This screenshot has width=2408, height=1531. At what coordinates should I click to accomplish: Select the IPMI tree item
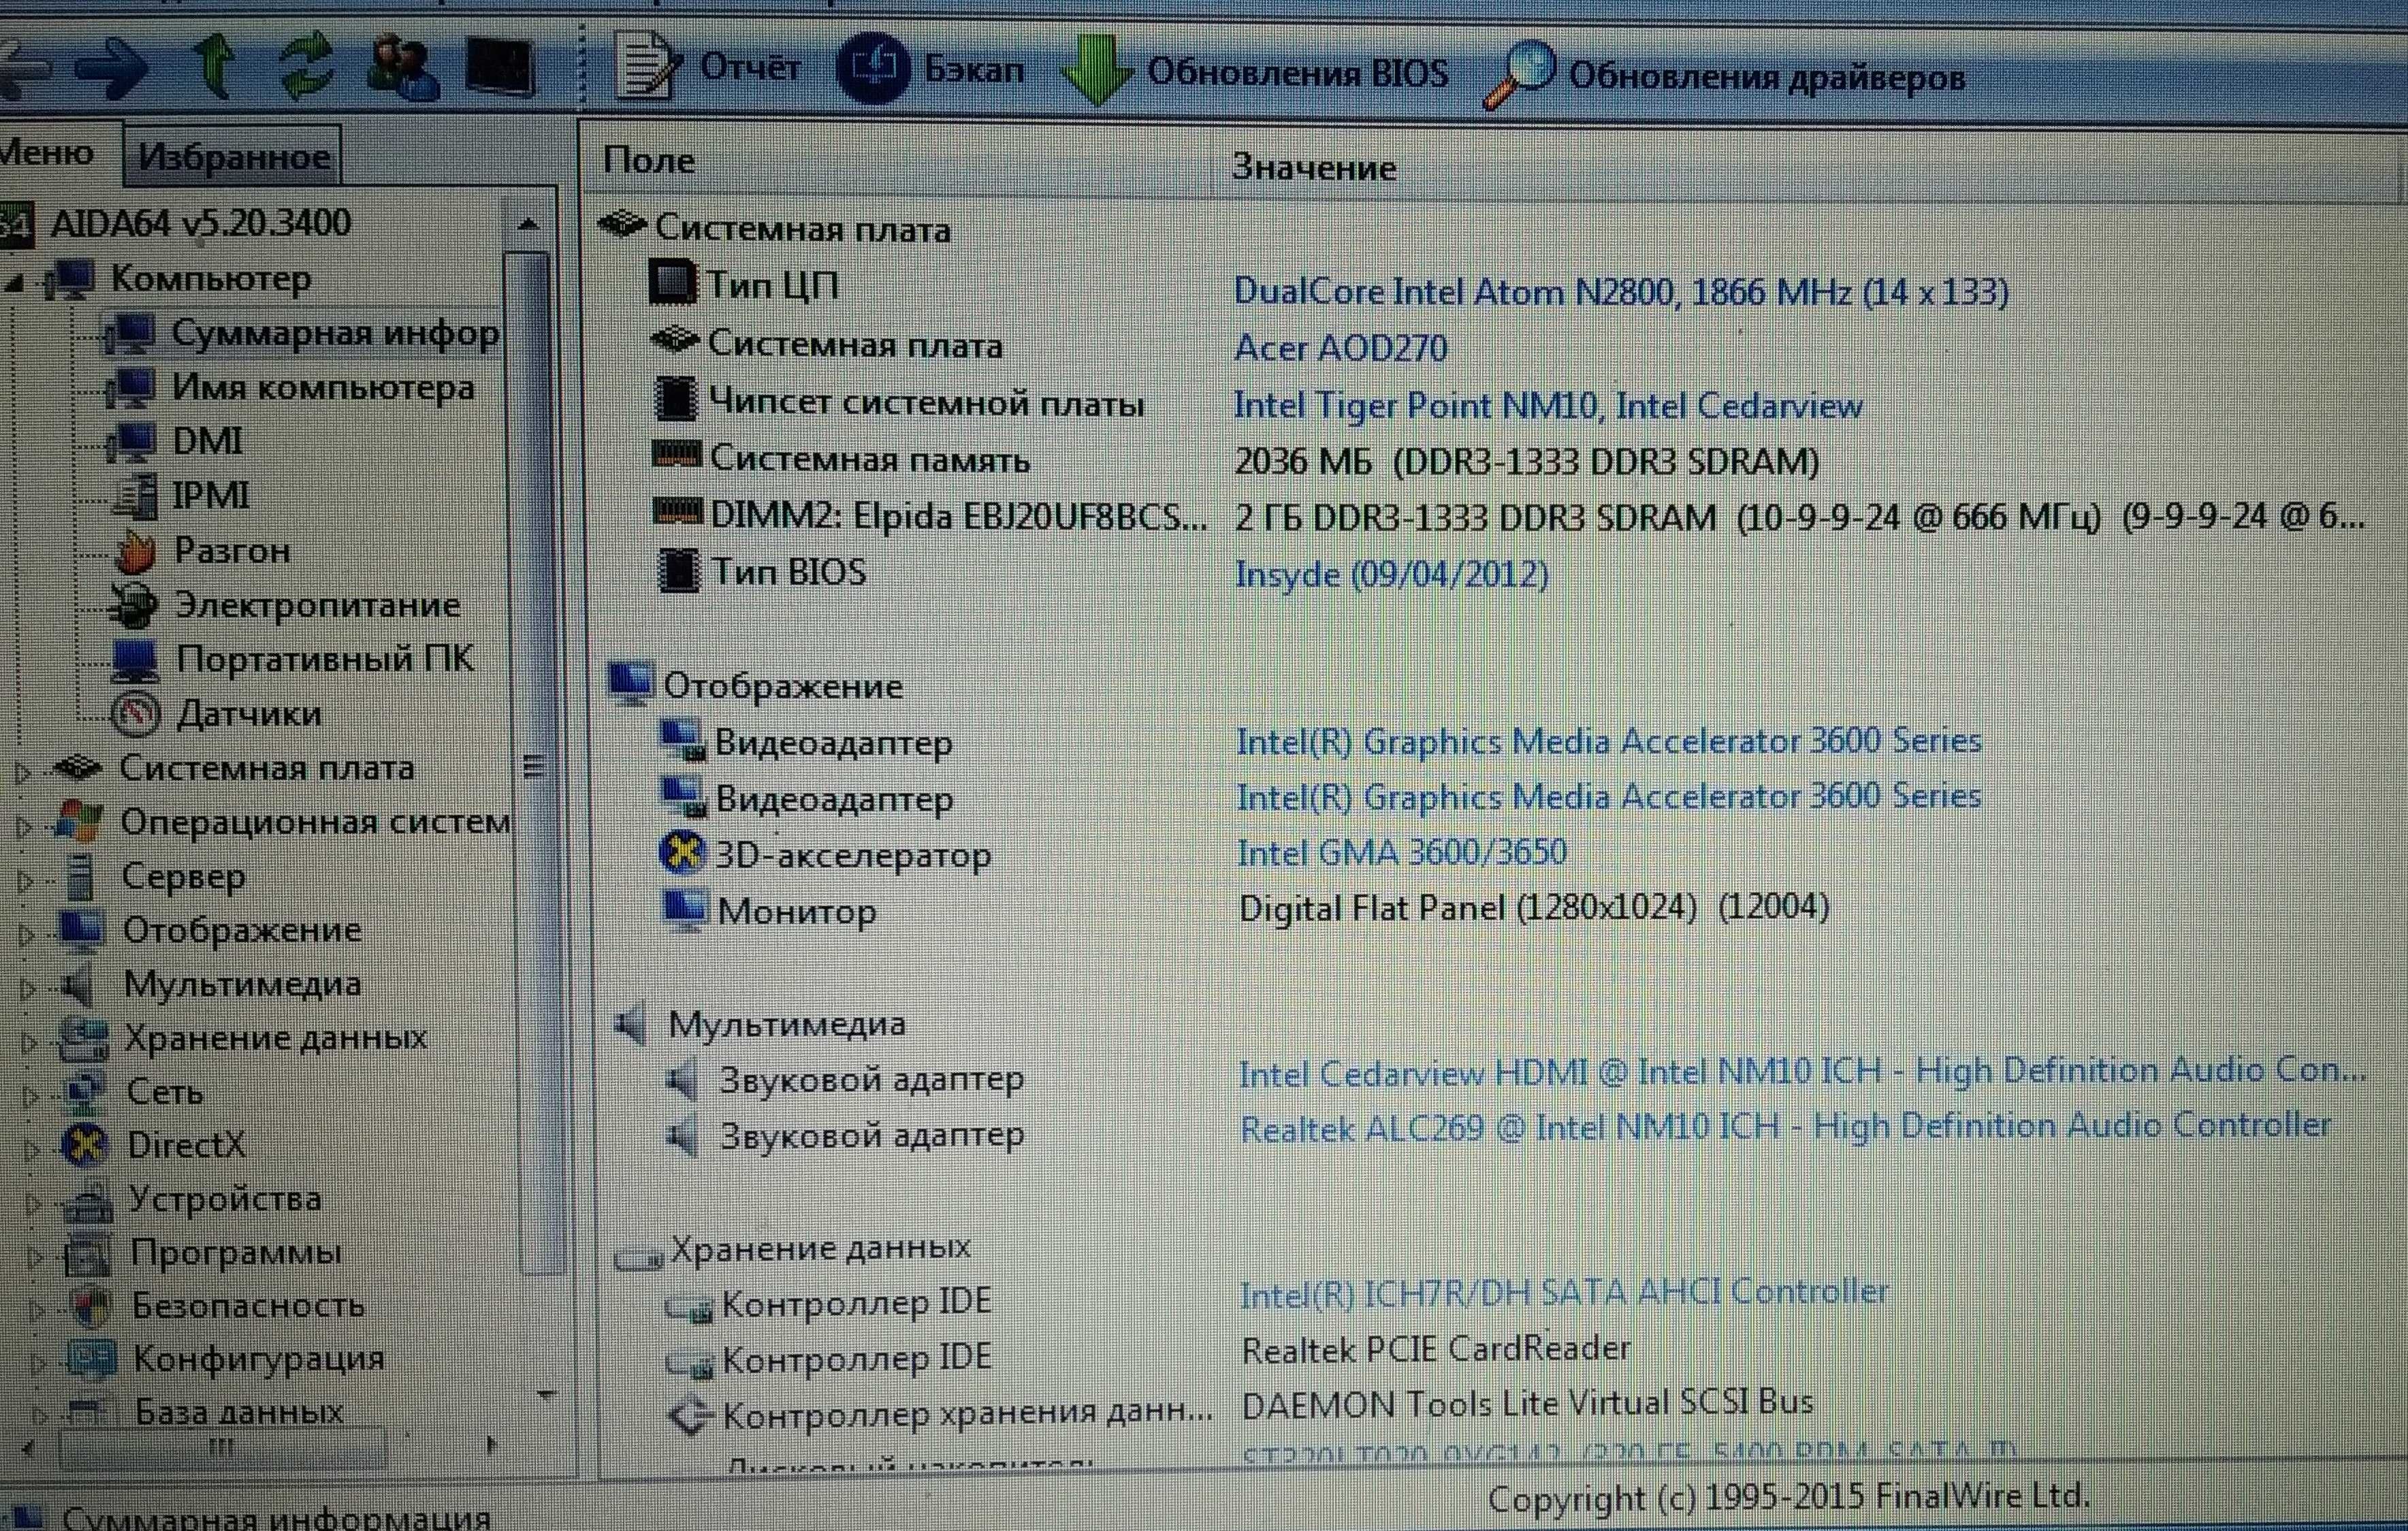pyautogui.click(x=210, y=495)
